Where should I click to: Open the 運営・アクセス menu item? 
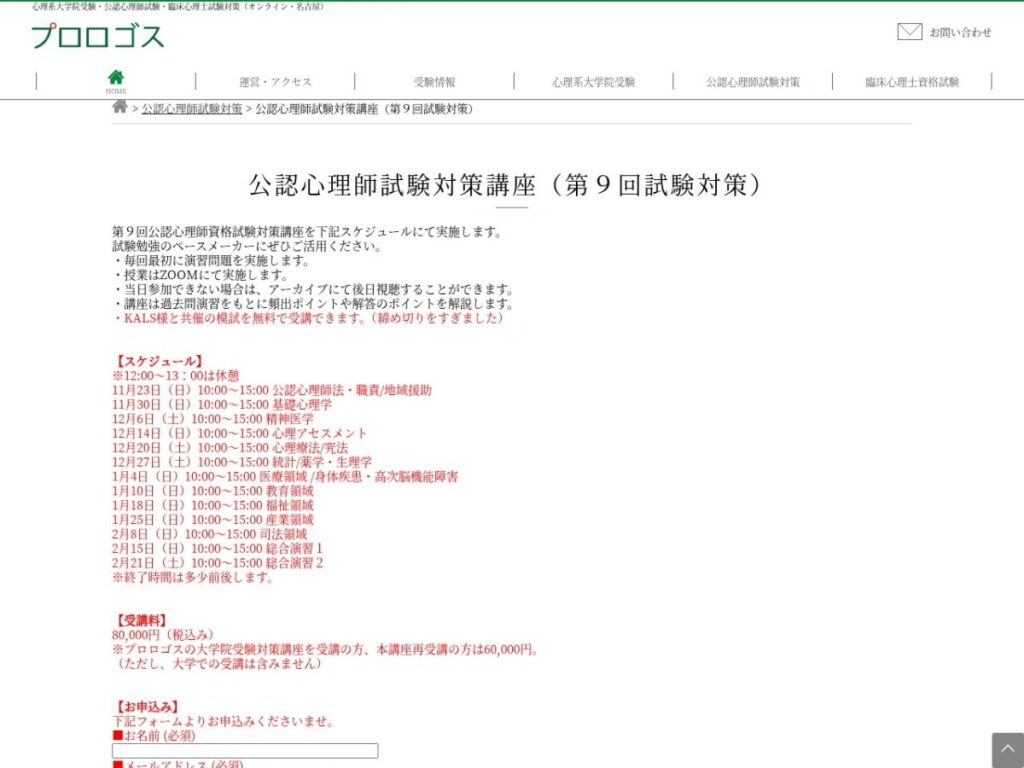275,82
